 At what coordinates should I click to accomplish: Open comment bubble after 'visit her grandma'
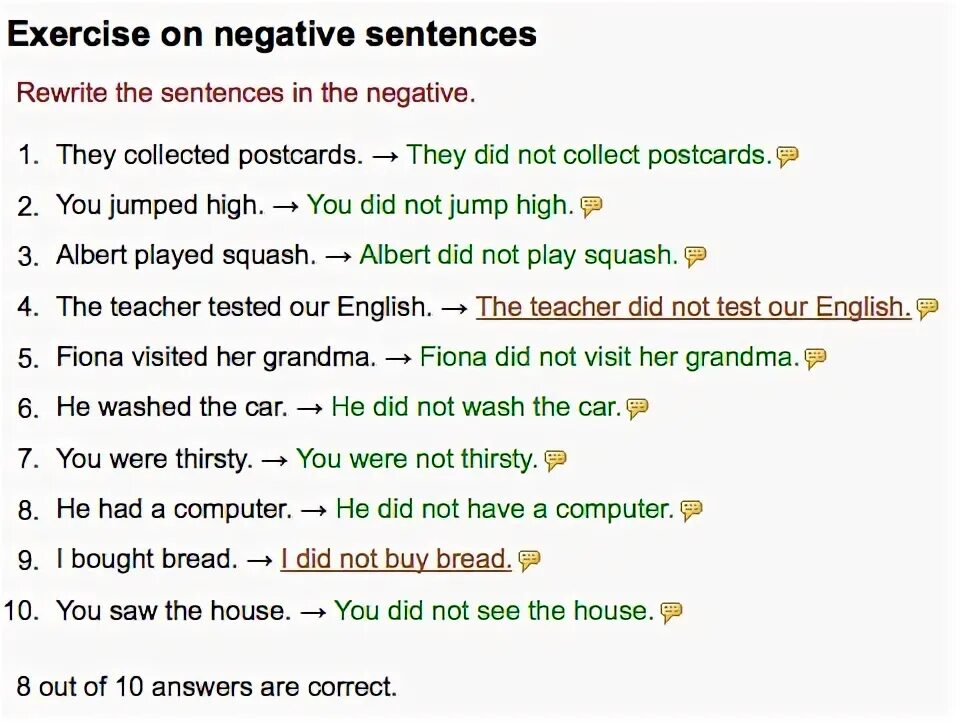click(x=816, y=359)
